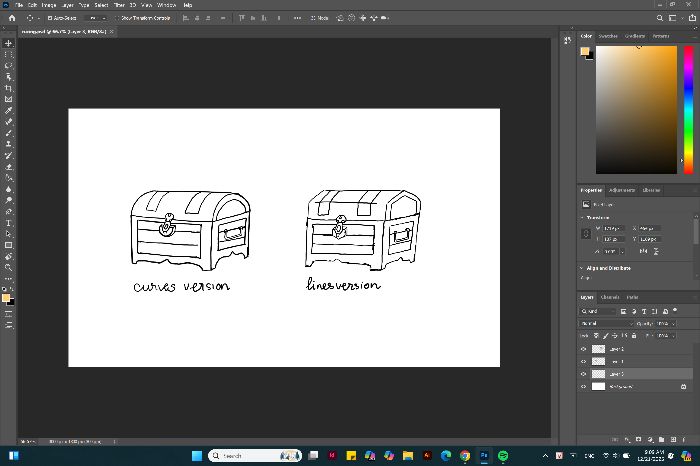Select the Hand tool
Viewport: 700px width, 466px height.
click(x=8, y=257)
